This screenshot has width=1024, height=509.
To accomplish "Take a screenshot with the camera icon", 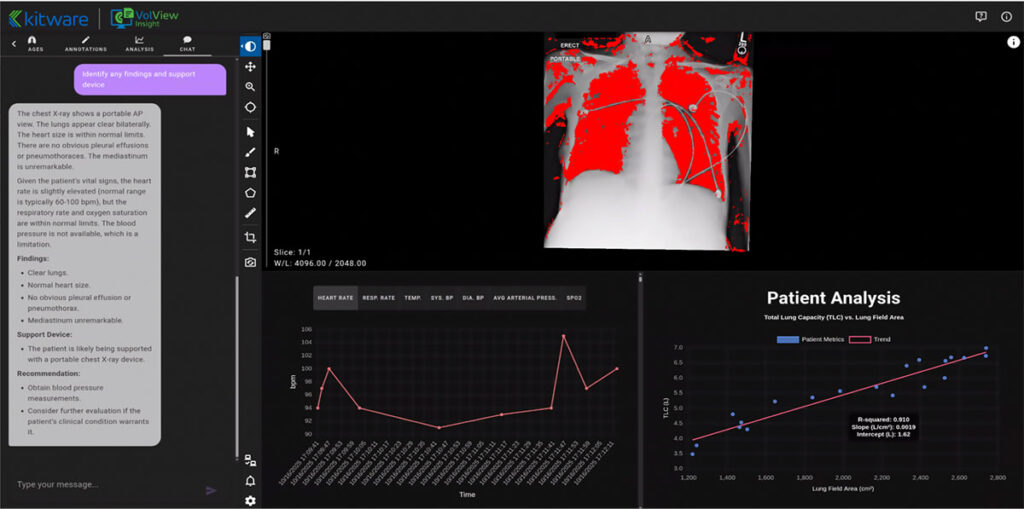I will click(x=250, y=262).
